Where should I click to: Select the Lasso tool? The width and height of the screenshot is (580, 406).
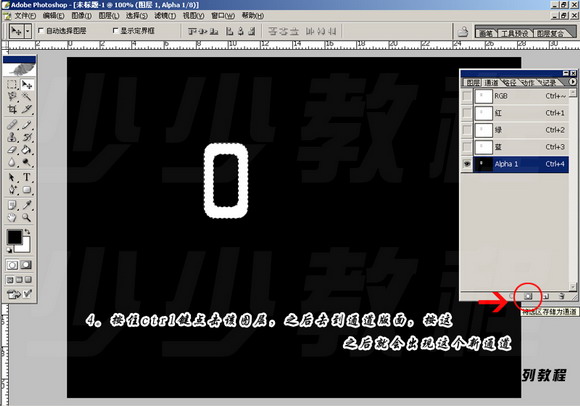12,97
